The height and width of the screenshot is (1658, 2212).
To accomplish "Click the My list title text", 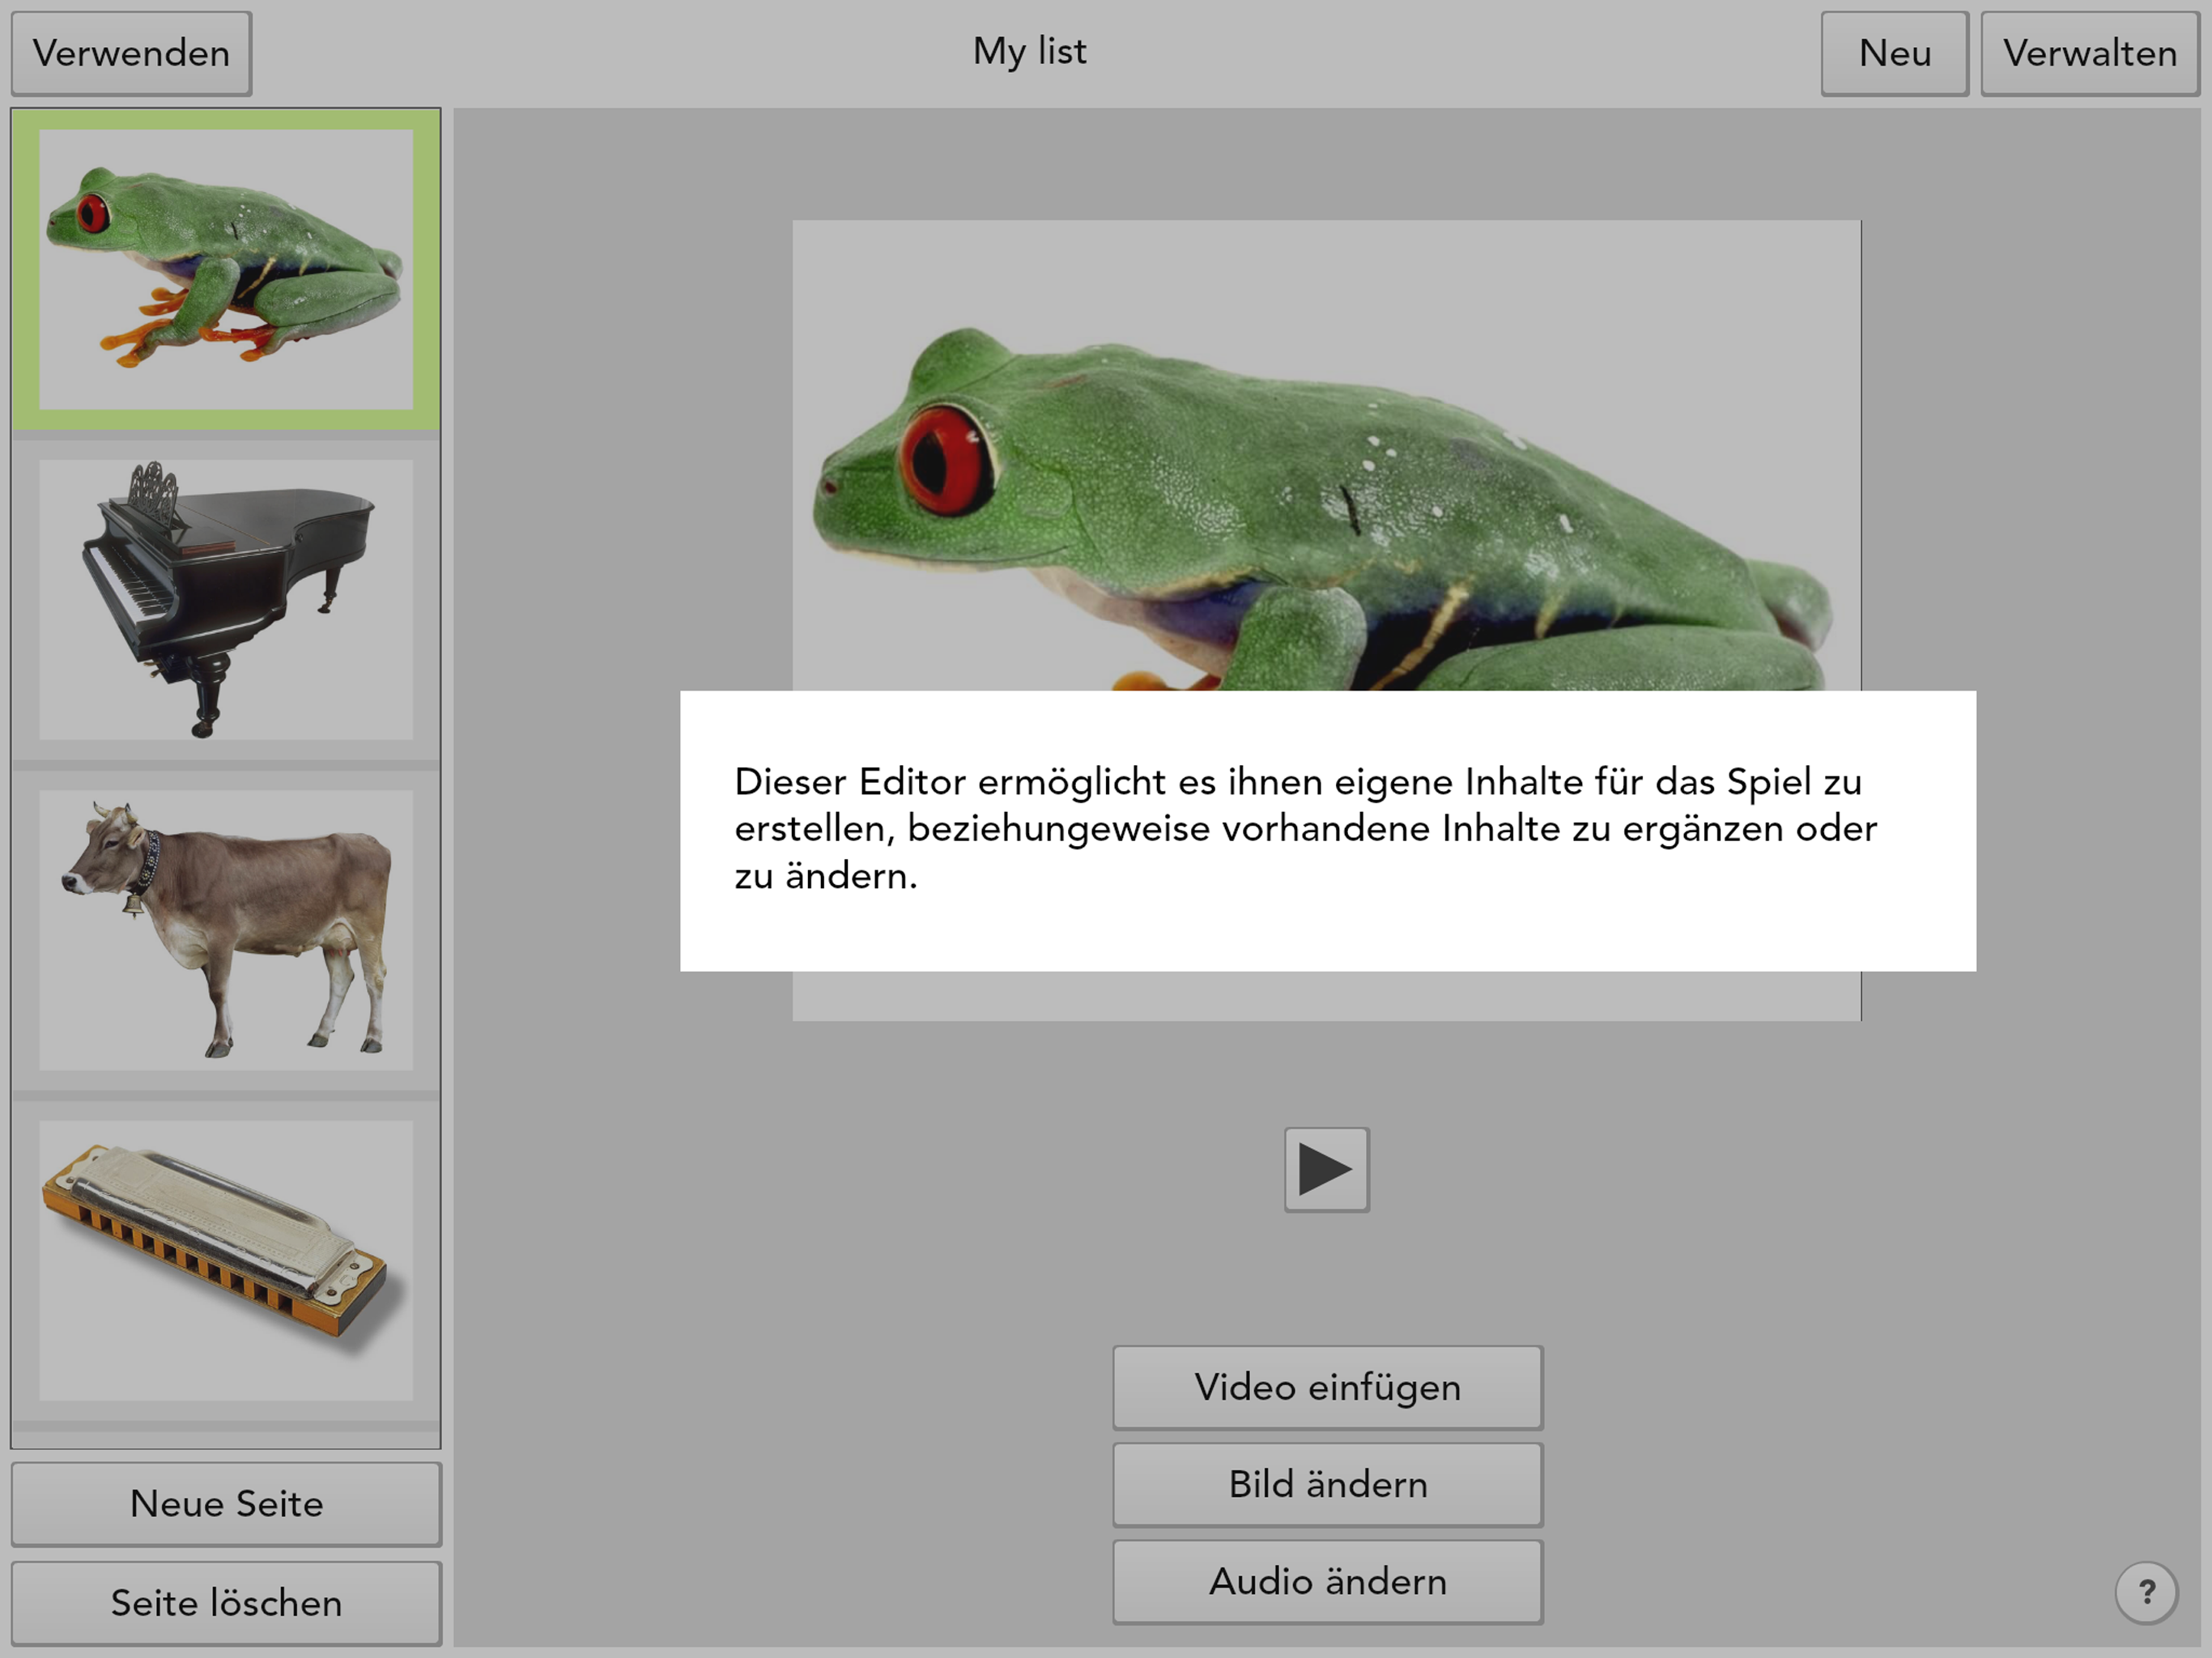I will pos(1029,52).
